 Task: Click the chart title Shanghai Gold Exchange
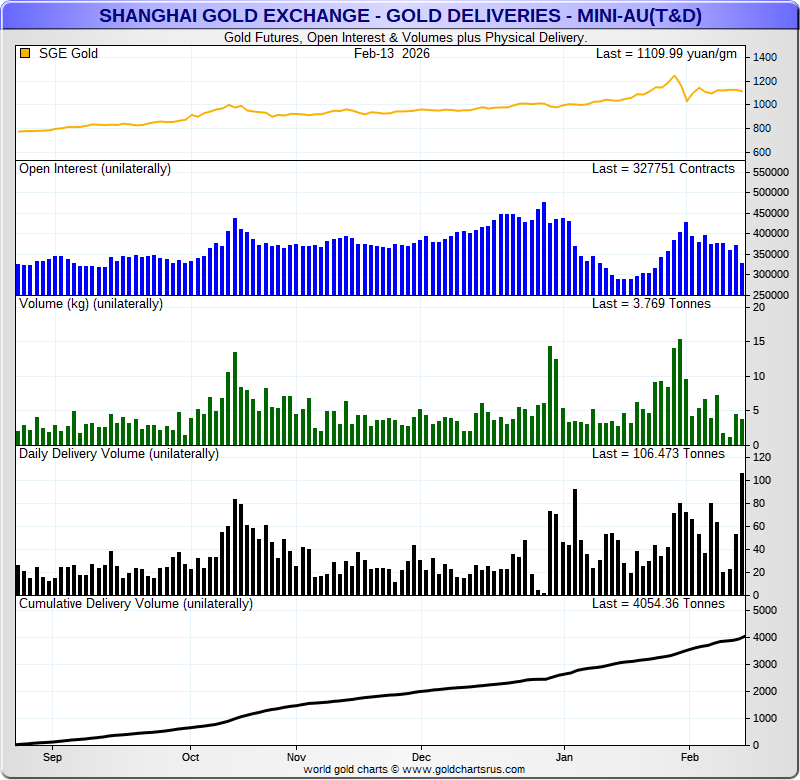point(399,16)
